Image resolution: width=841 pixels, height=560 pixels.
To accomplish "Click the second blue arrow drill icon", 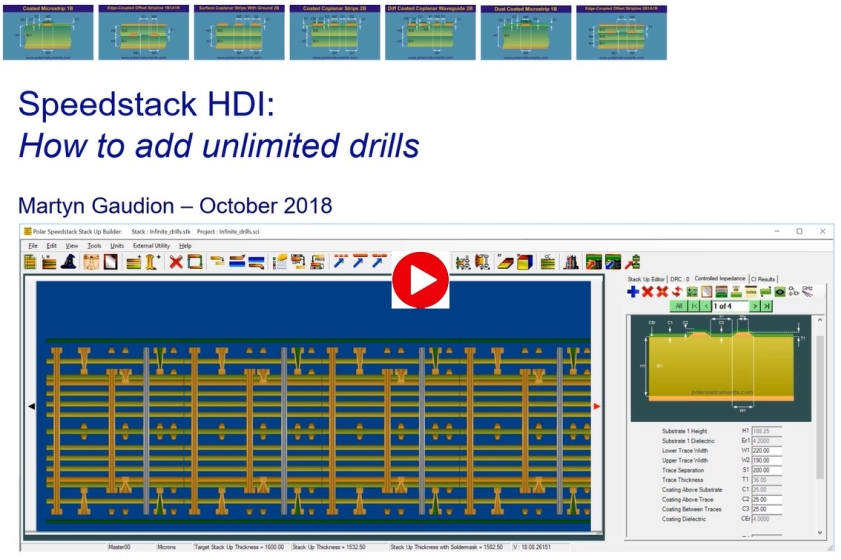I will tap(359, 262).
